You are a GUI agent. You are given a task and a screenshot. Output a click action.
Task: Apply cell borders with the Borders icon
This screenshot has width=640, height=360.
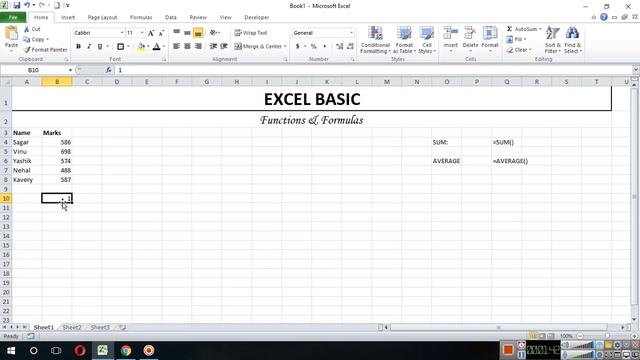point(120,47)
